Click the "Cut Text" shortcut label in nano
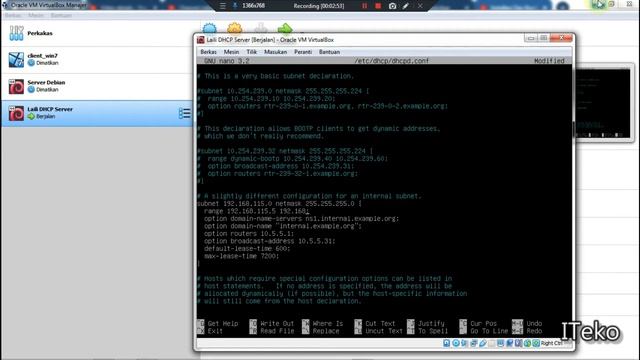This screenshot has height=360, width=640. (380, 323)
